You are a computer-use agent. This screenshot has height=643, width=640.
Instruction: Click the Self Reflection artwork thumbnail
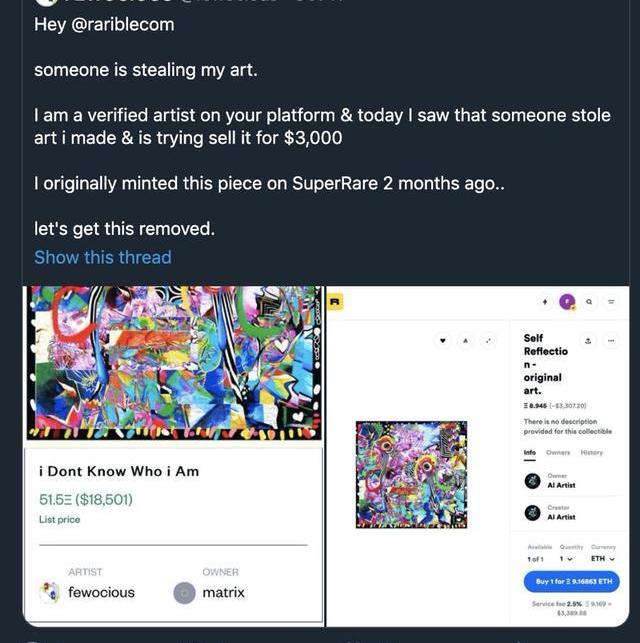[x=411, y=474]
